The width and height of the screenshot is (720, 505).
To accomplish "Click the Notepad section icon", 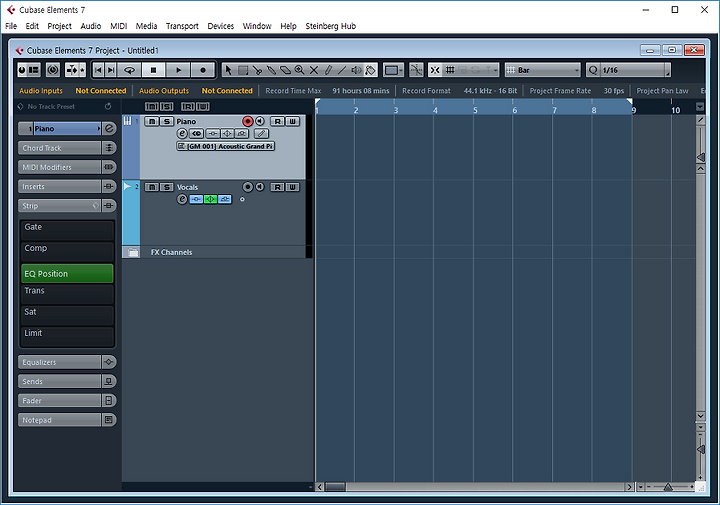I will pos(109,420).
